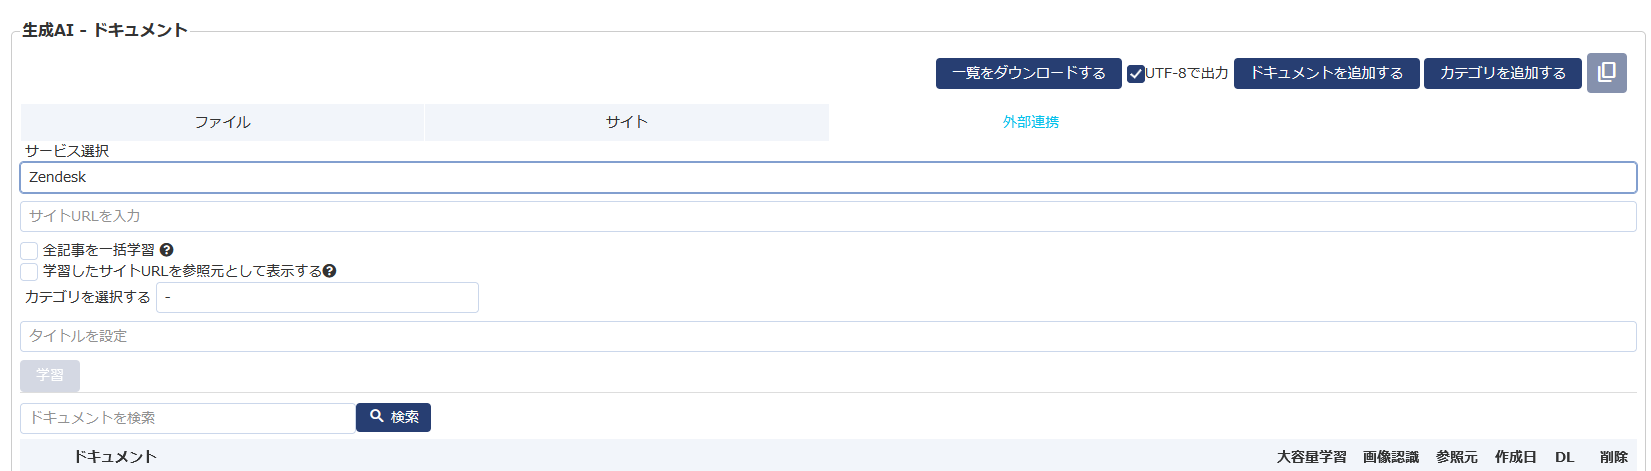
Task: Enable 全記事を一括学習 checkbox
Action: pos(30,251)
